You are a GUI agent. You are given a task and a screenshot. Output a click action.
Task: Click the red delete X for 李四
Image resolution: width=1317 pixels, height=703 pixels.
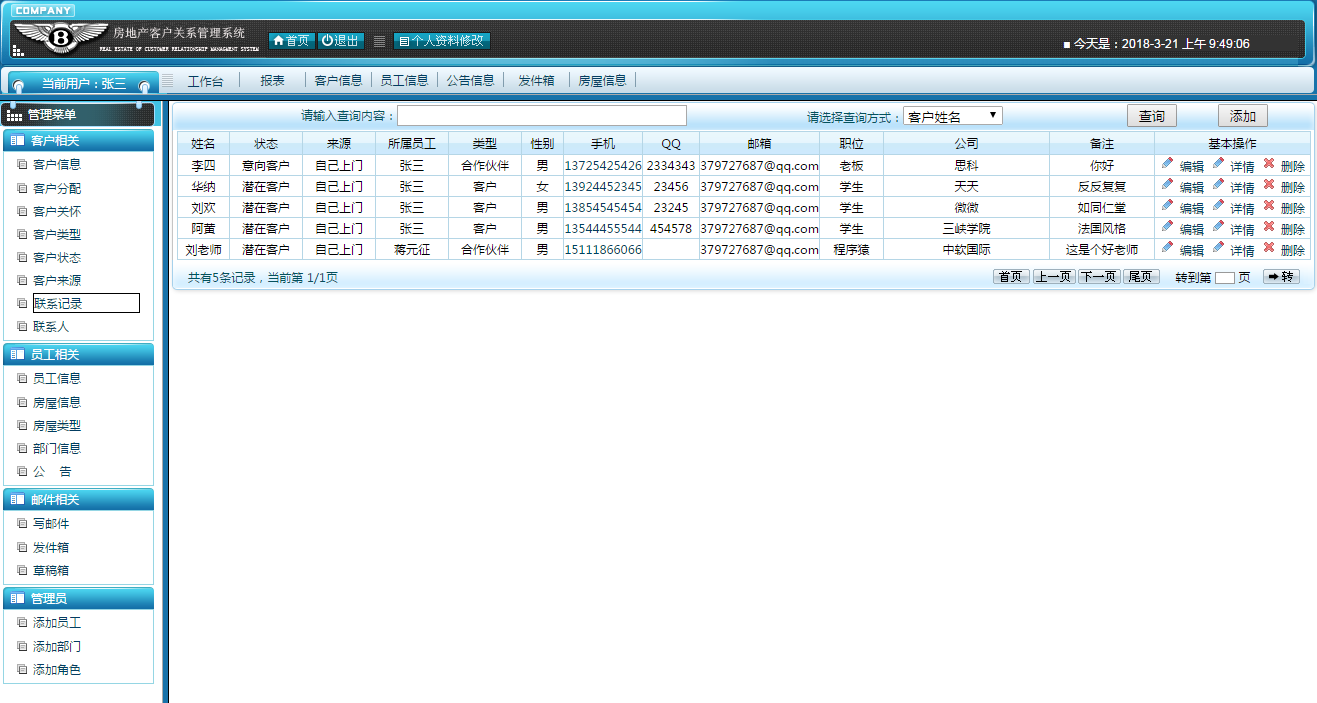coord(1269,163)
